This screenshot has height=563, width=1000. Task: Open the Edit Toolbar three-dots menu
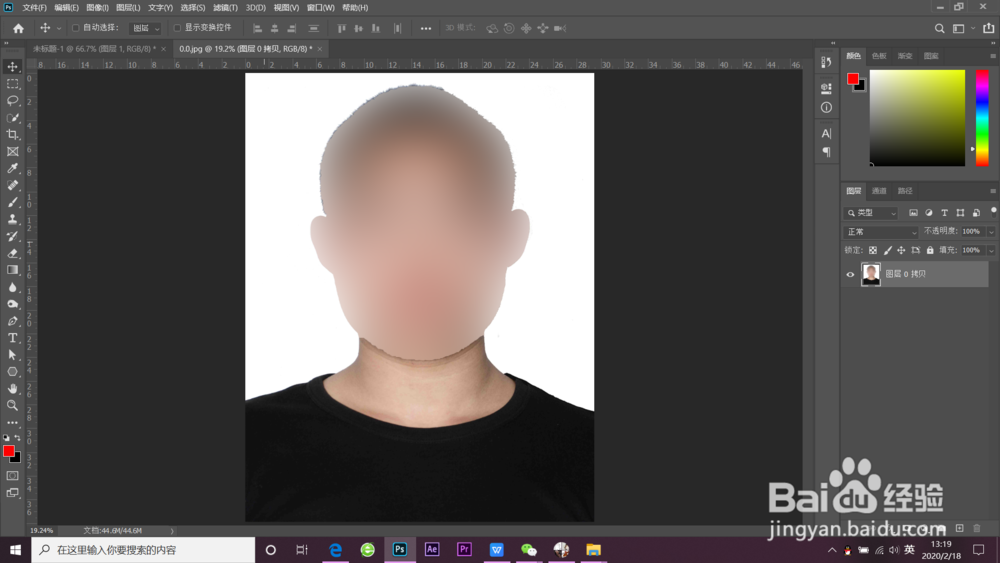[x=12, y=422]
